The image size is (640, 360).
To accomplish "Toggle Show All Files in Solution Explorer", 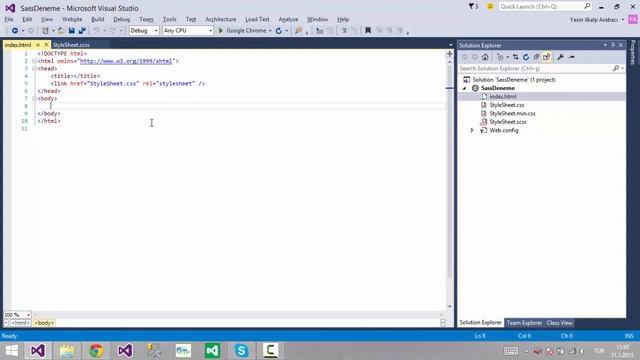I will click(547, 57).
